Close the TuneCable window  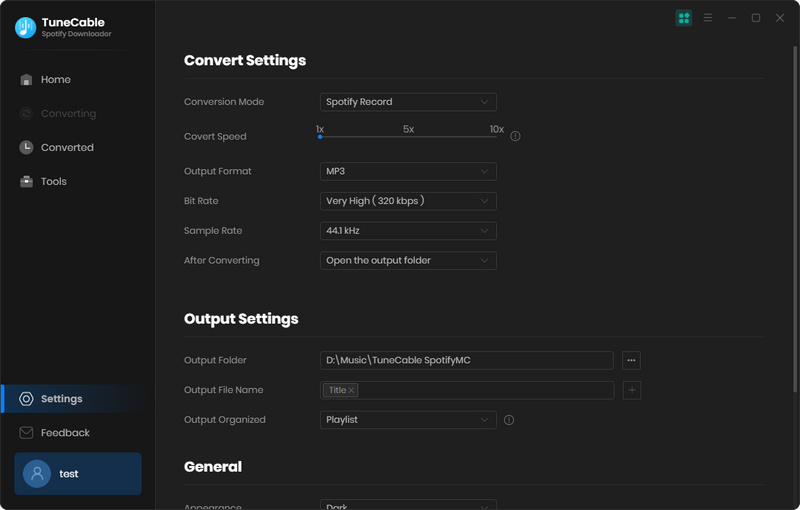[780, 18]
